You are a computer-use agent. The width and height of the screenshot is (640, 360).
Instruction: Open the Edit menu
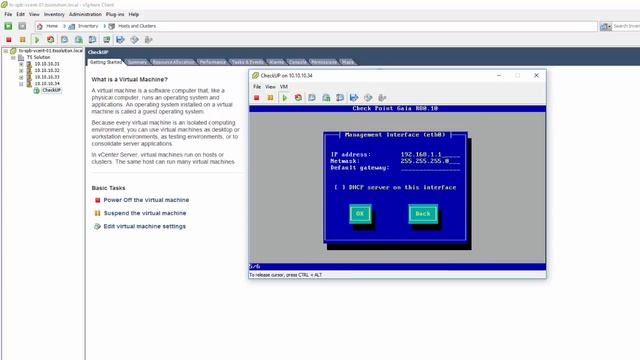pyautogui.click(x=21, y=14)
